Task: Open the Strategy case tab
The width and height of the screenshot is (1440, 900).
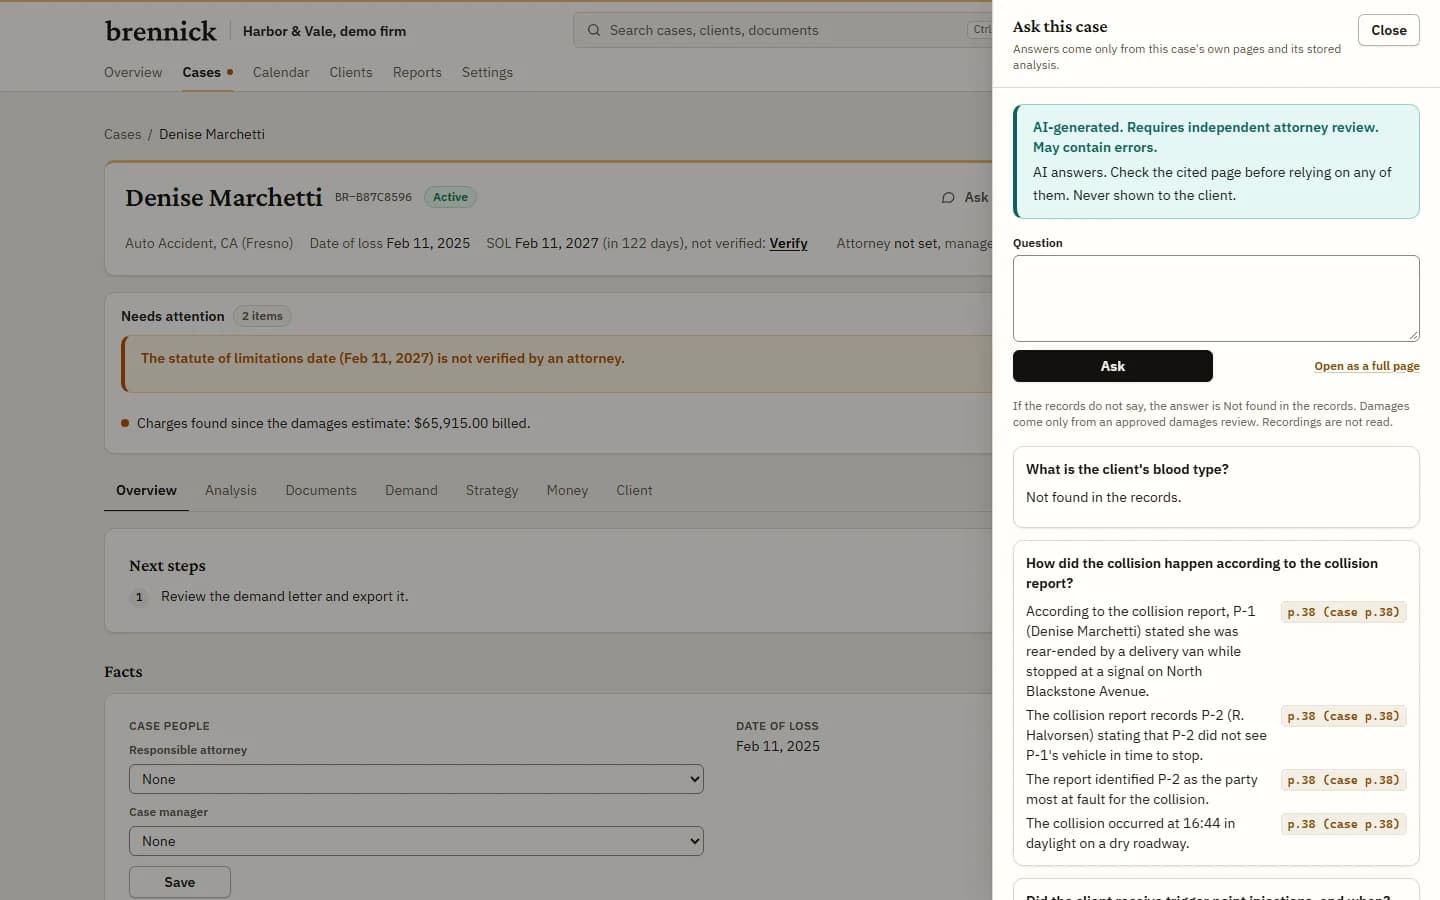Action: [x=492, y=490]
